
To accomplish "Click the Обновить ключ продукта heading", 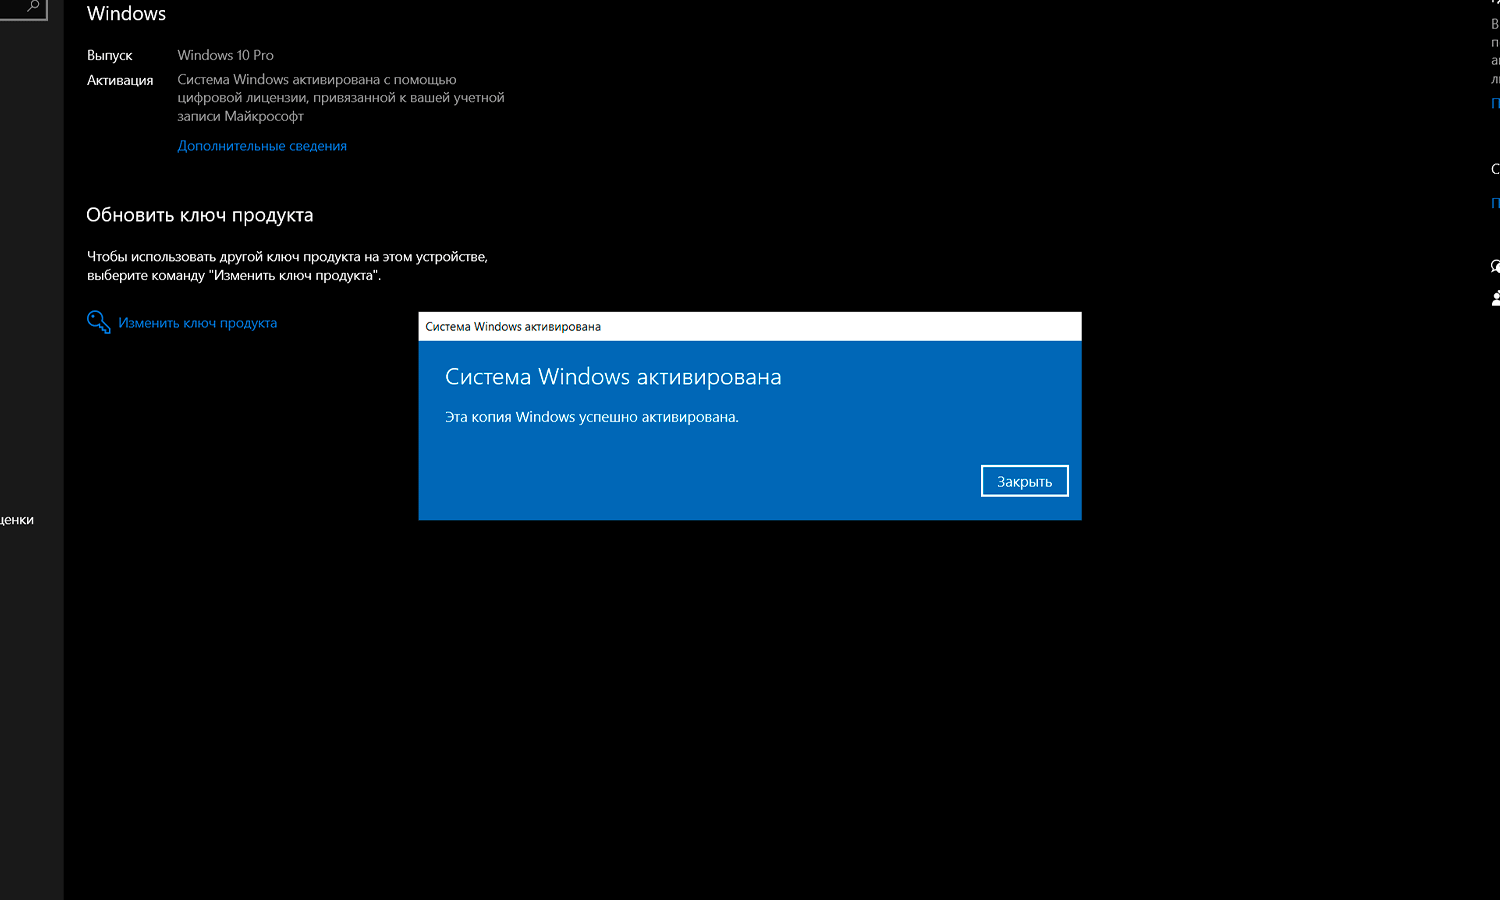I will 199,214.
